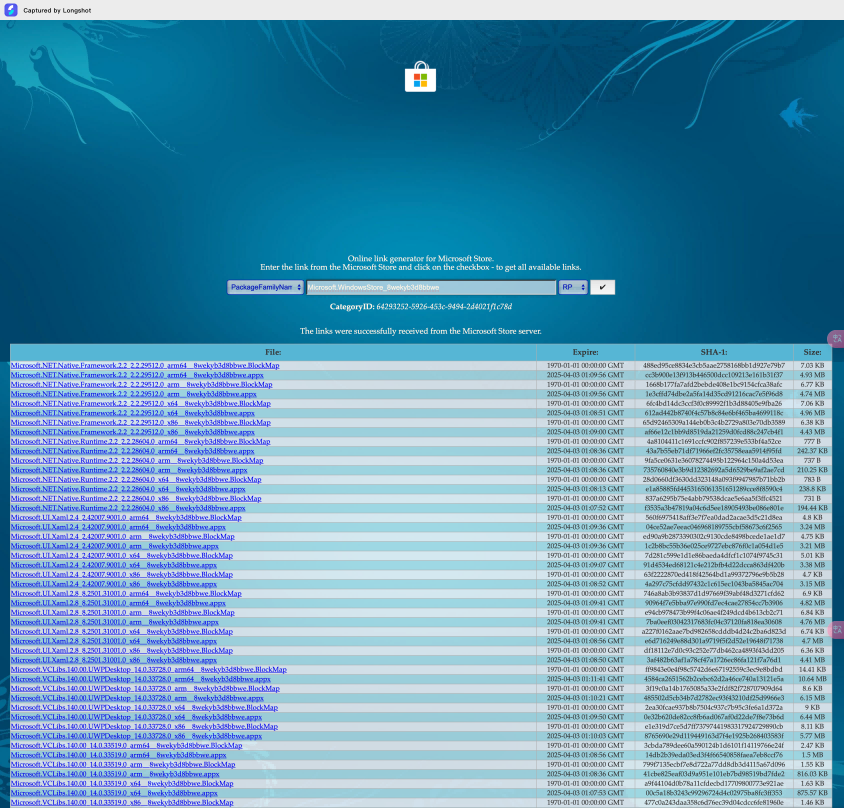Get the NET.Native.Runtime.2.2 x86 appx
Viewport: 844px width, 808px height.
128,508
